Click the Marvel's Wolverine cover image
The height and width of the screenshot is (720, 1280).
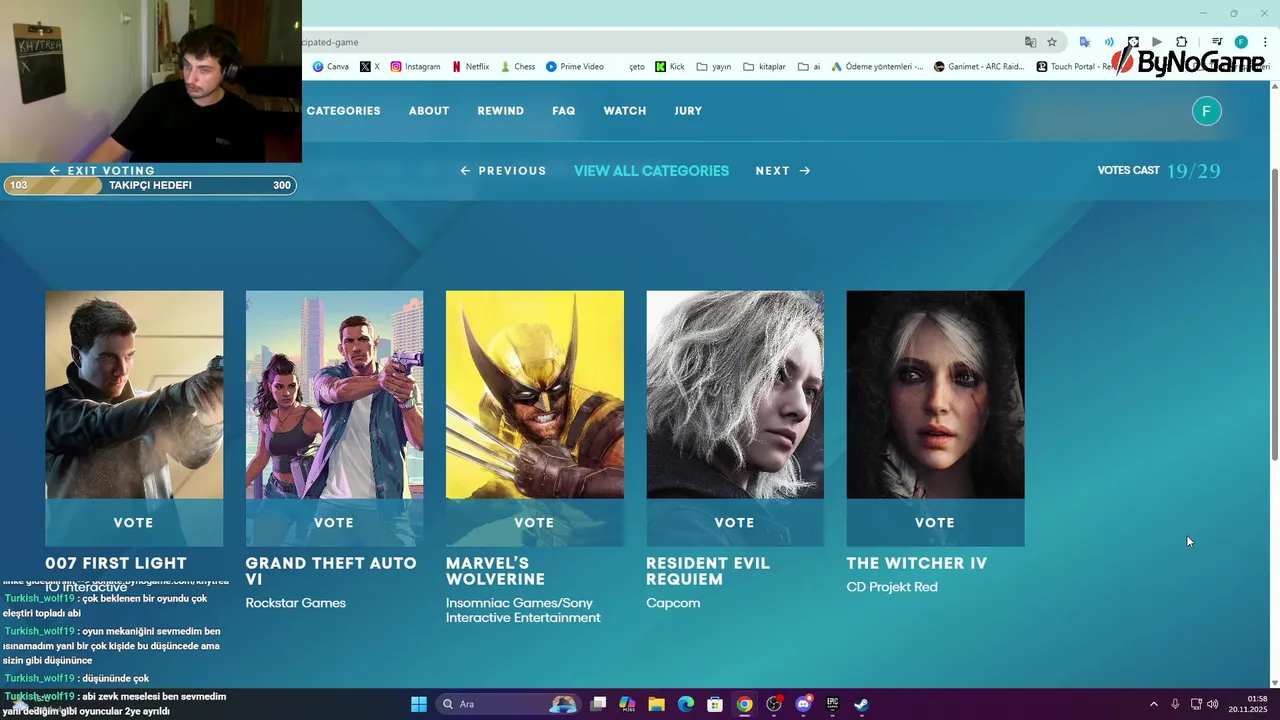[x=534, y=395]
